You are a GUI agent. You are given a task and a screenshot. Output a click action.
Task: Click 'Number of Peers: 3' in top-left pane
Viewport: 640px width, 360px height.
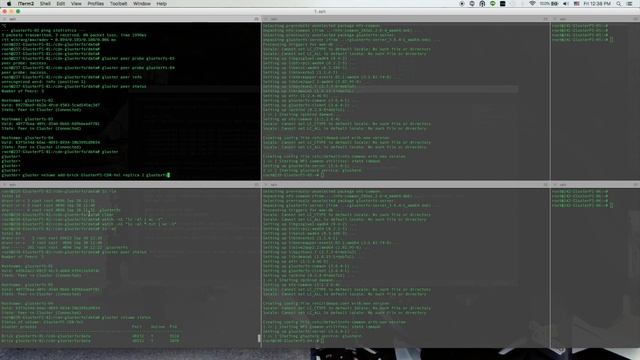[22, 91]
